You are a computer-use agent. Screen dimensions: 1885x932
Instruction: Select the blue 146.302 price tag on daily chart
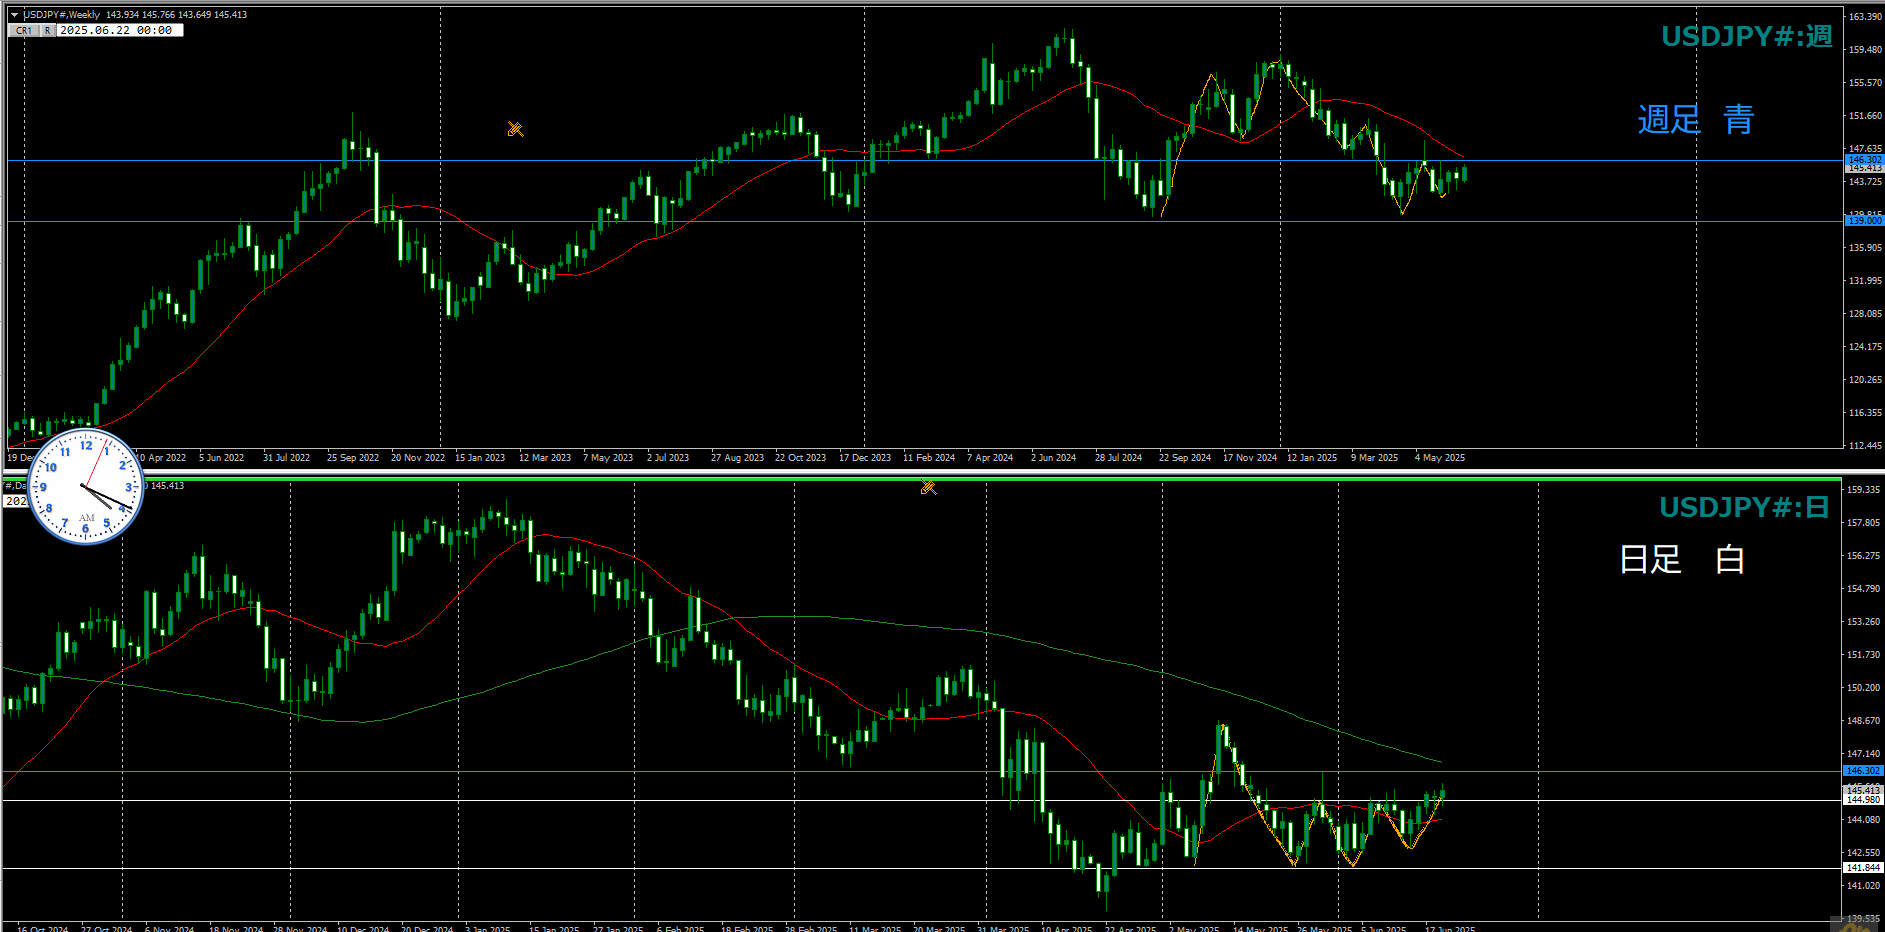click(1863, 771)
